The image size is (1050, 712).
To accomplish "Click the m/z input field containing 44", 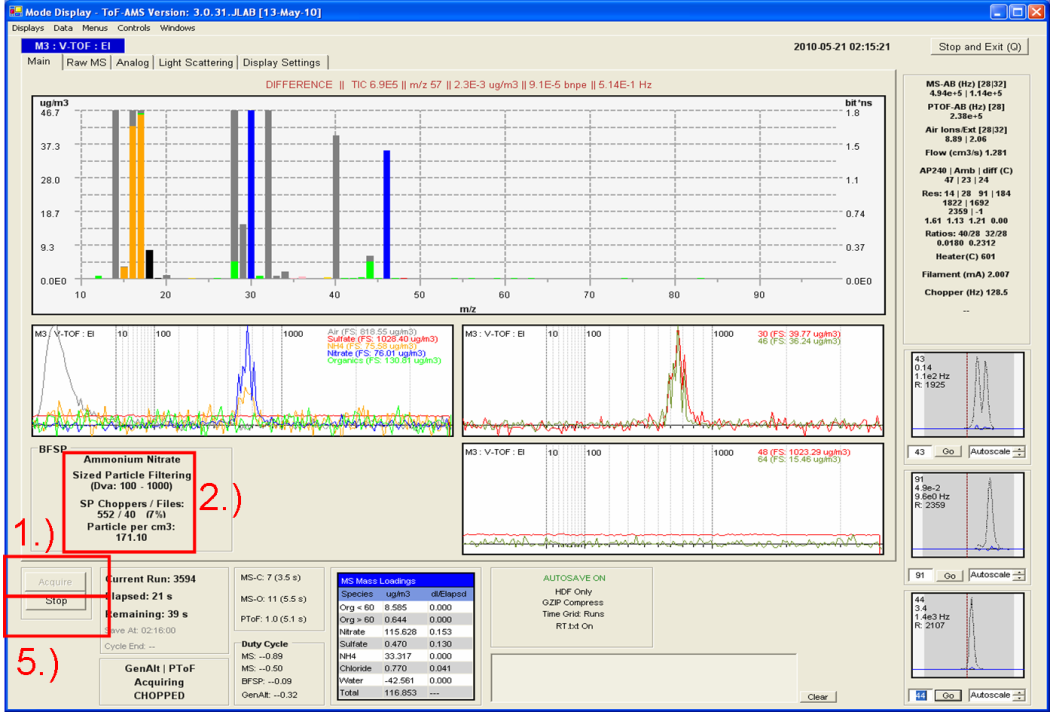I will coord(919,695).
